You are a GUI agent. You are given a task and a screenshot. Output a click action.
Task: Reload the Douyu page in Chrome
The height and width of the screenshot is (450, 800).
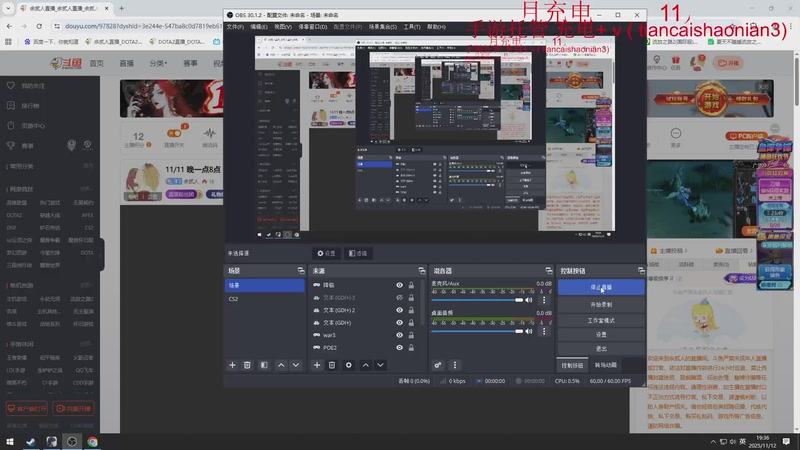point(39,26)
